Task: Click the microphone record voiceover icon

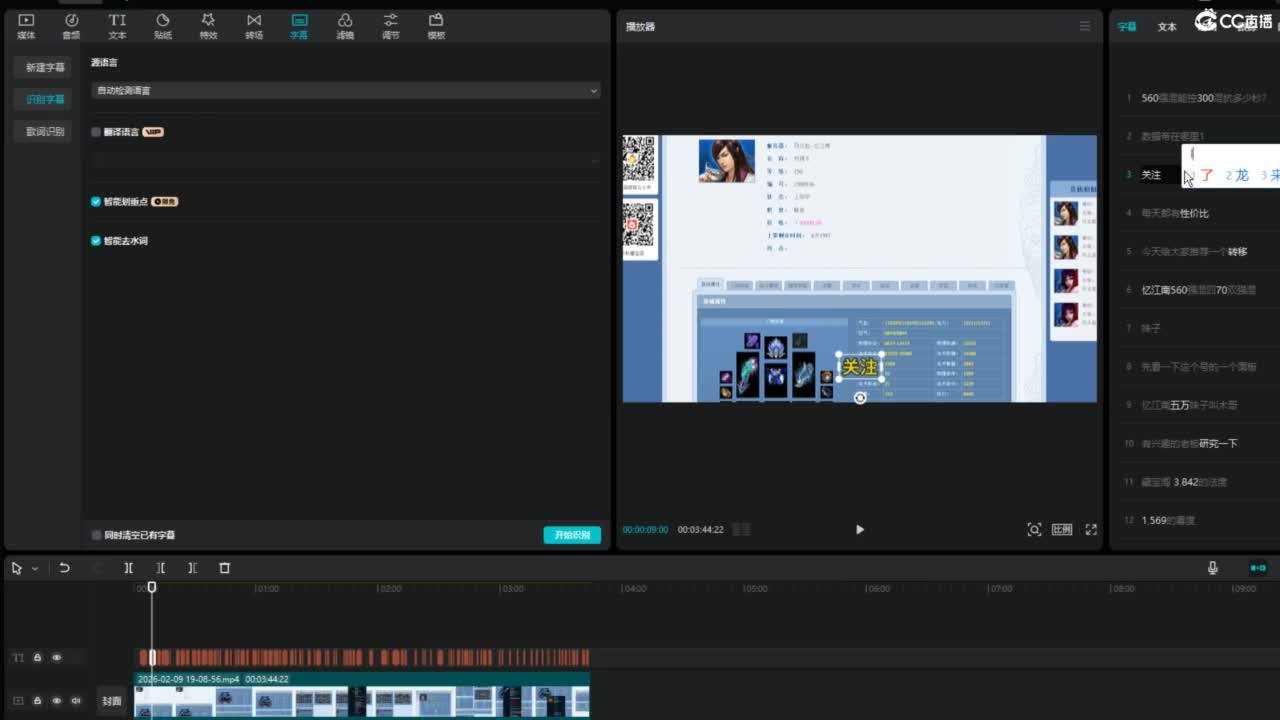Action: tap(1212, 568)
